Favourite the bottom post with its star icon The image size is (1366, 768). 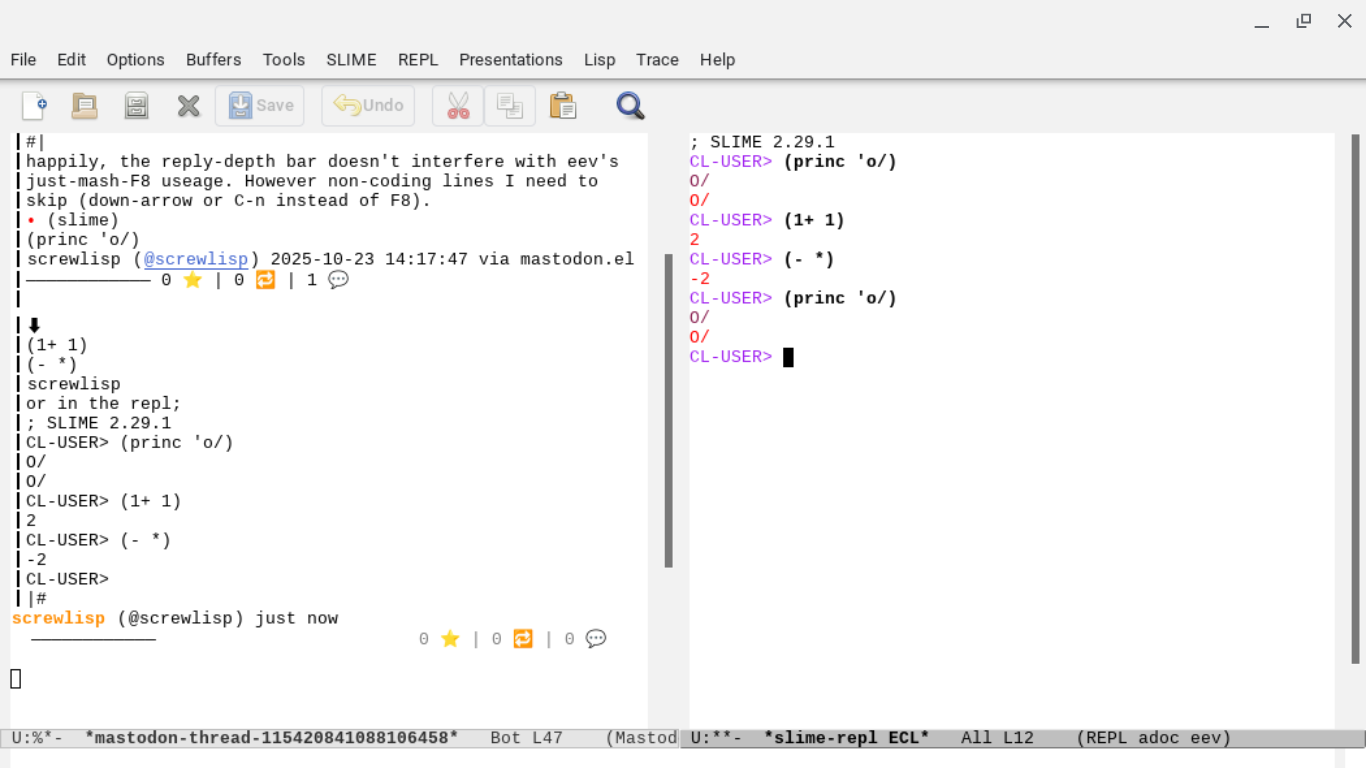(x=450, y=639)
